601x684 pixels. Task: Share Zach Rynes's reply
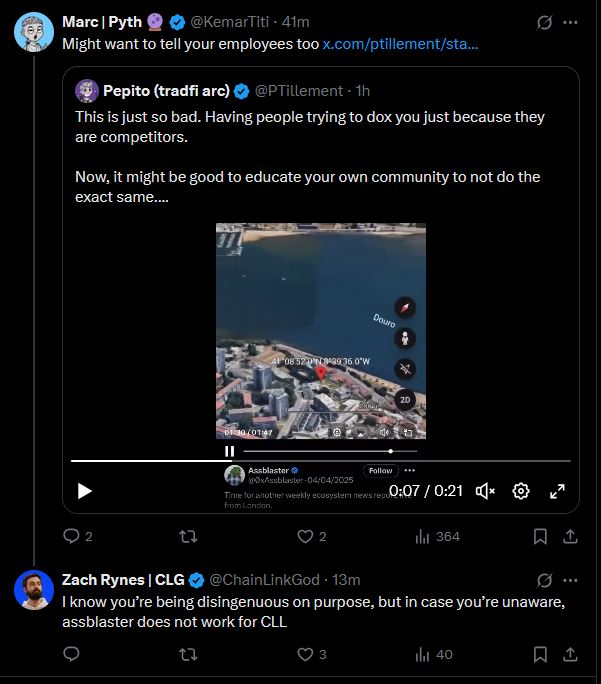[571, 655]
